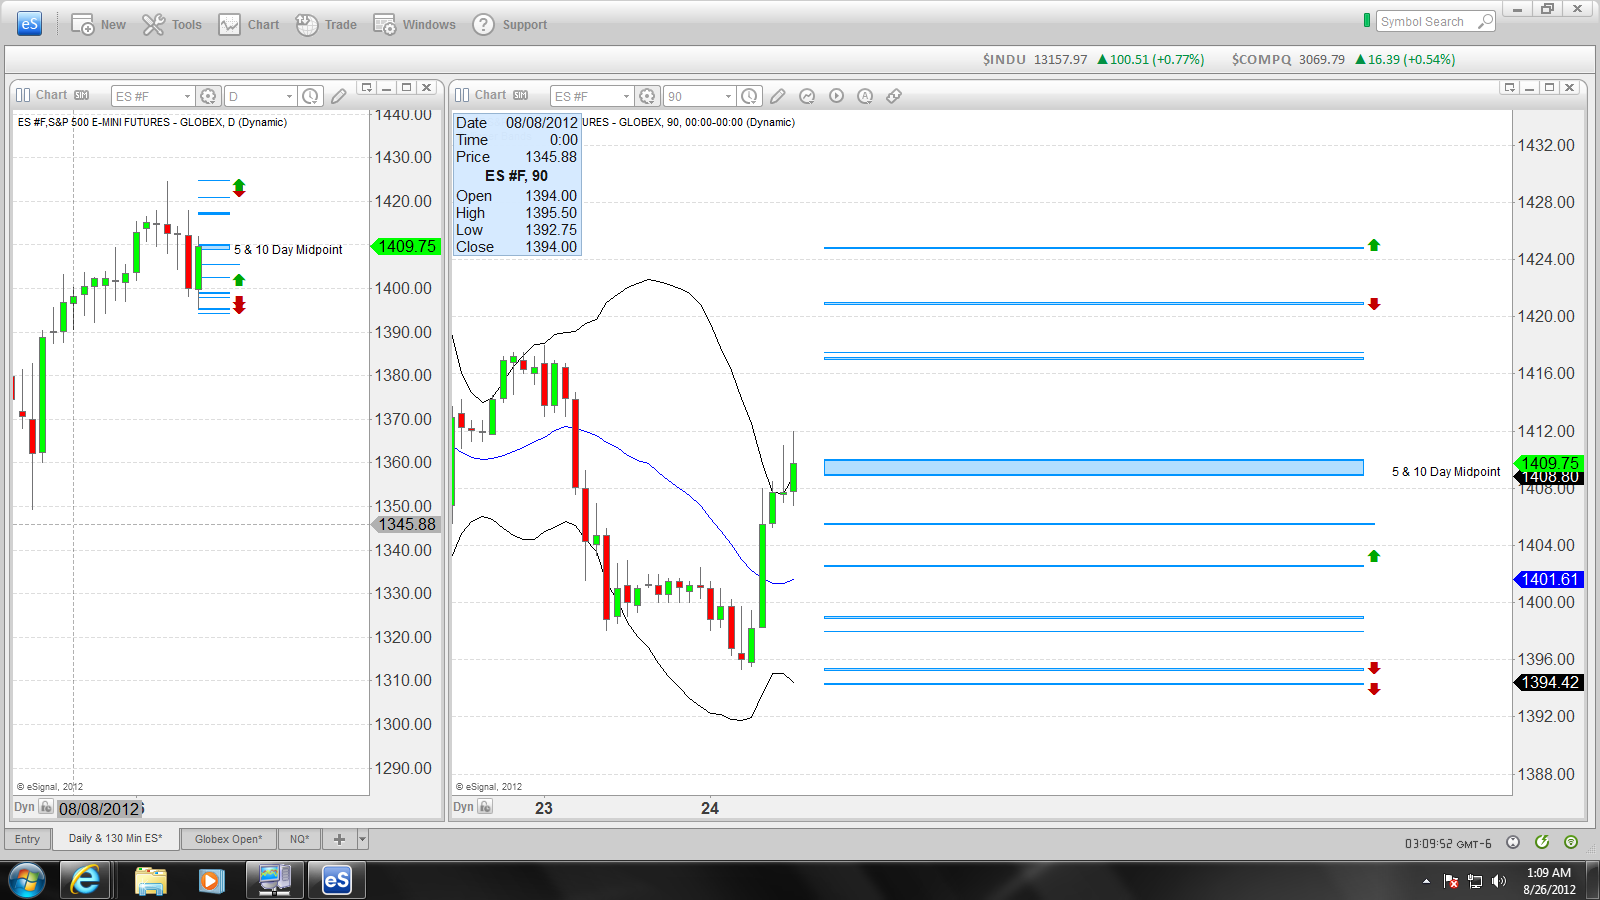Click the 1401.61 blue price marker

click(x=1548, y=579)
